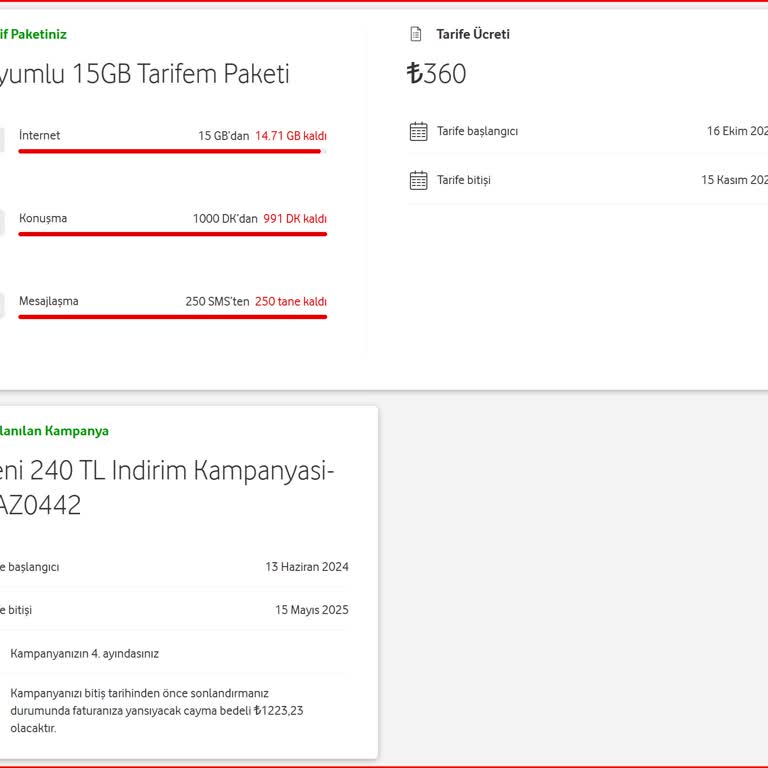
Task: Click the ₺1223,23 cayma bedeli notice
Action: (157, 711)
